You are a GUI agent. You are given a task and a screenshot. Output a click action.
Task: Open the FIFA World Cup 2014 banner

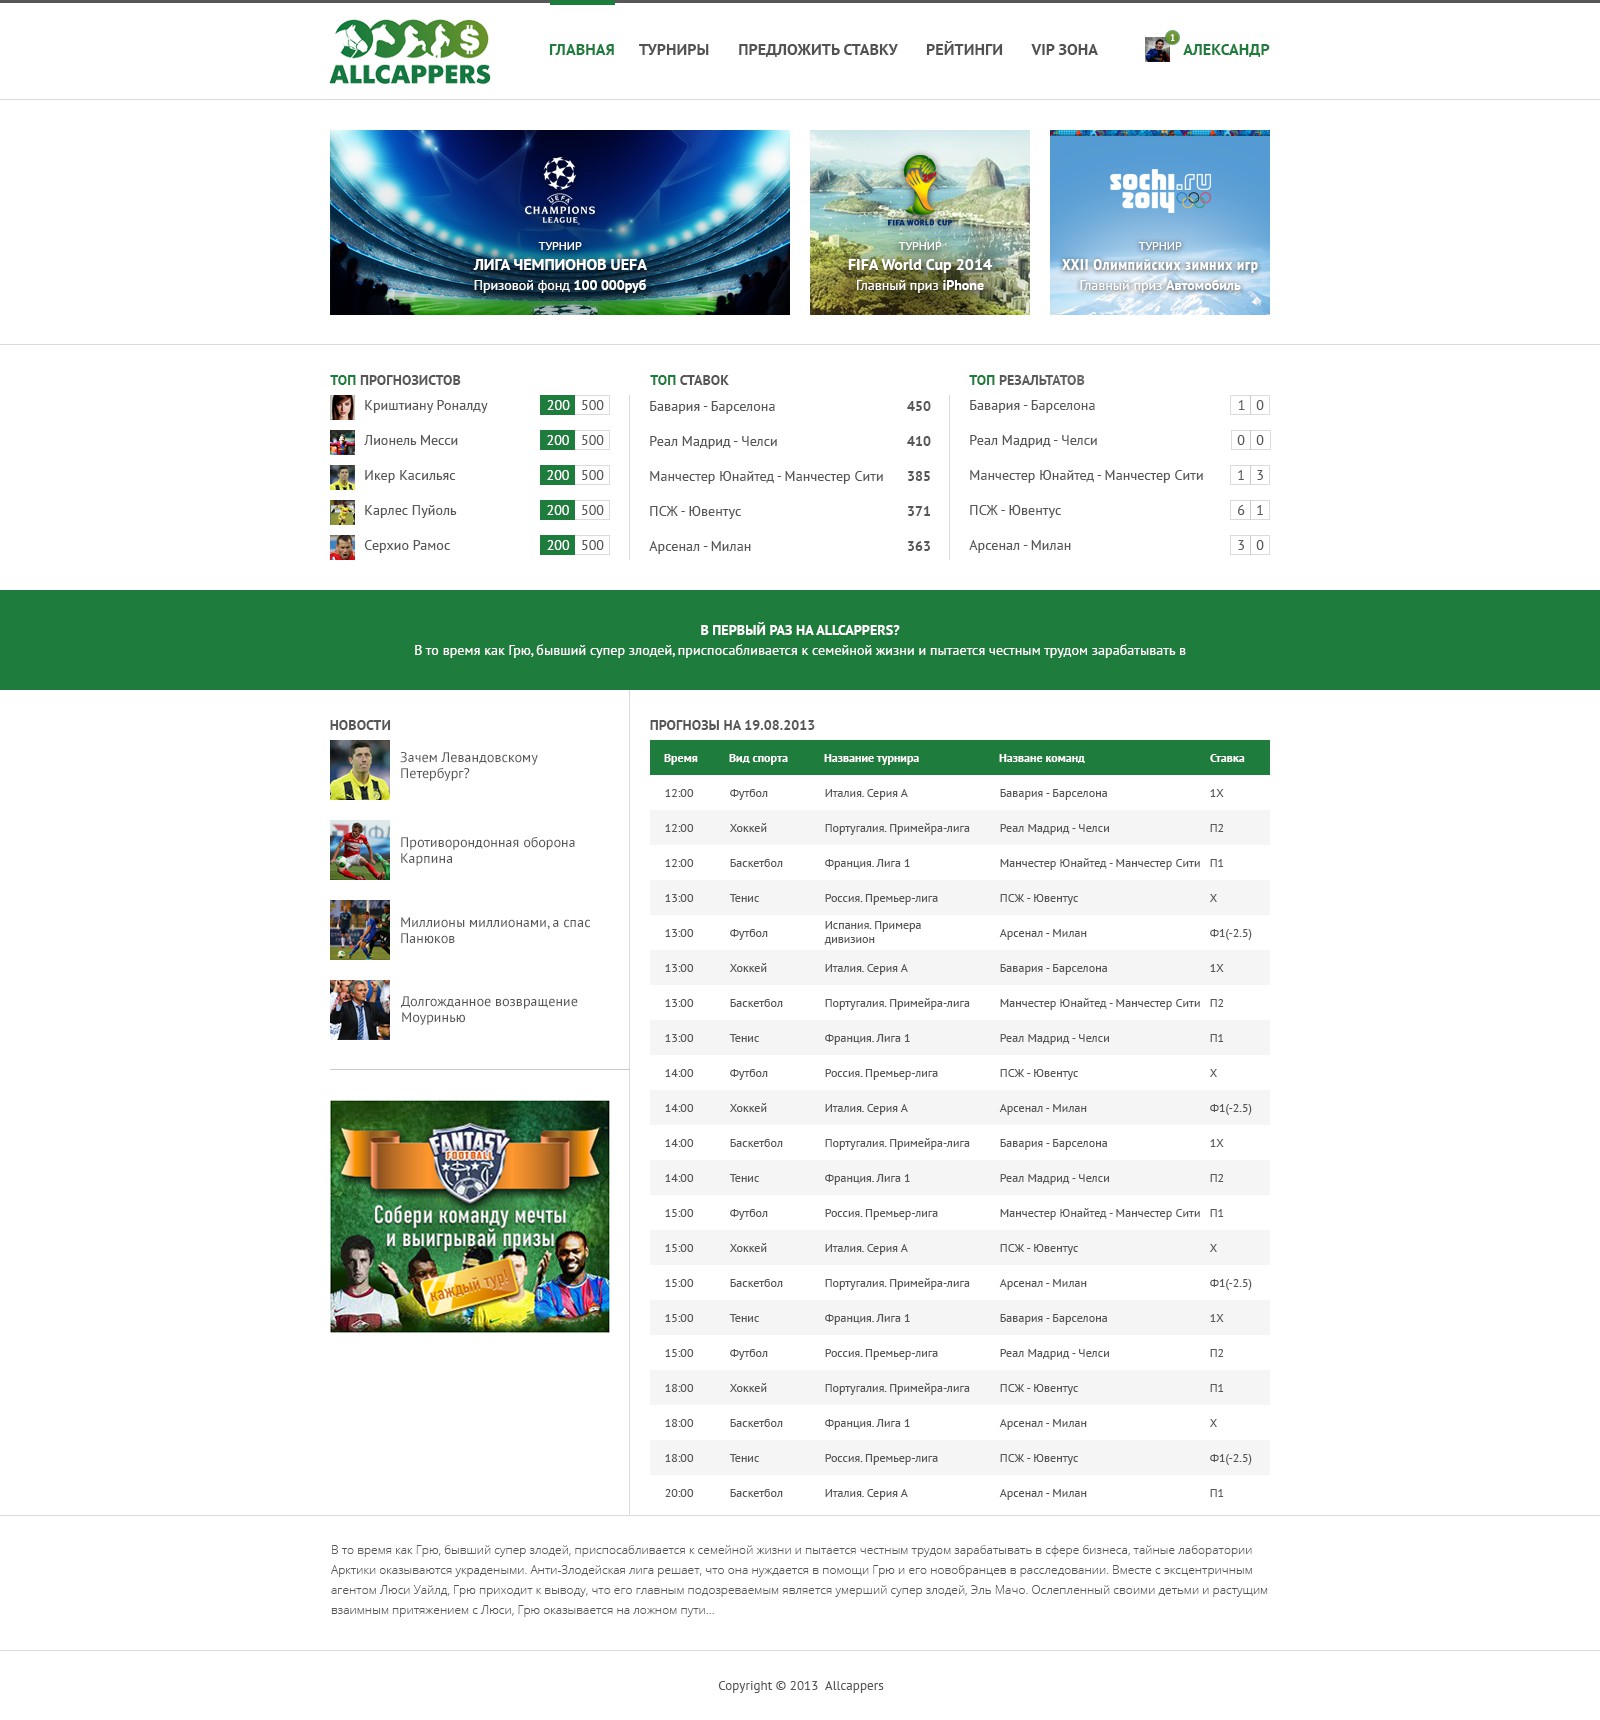[x=920, y=222]
